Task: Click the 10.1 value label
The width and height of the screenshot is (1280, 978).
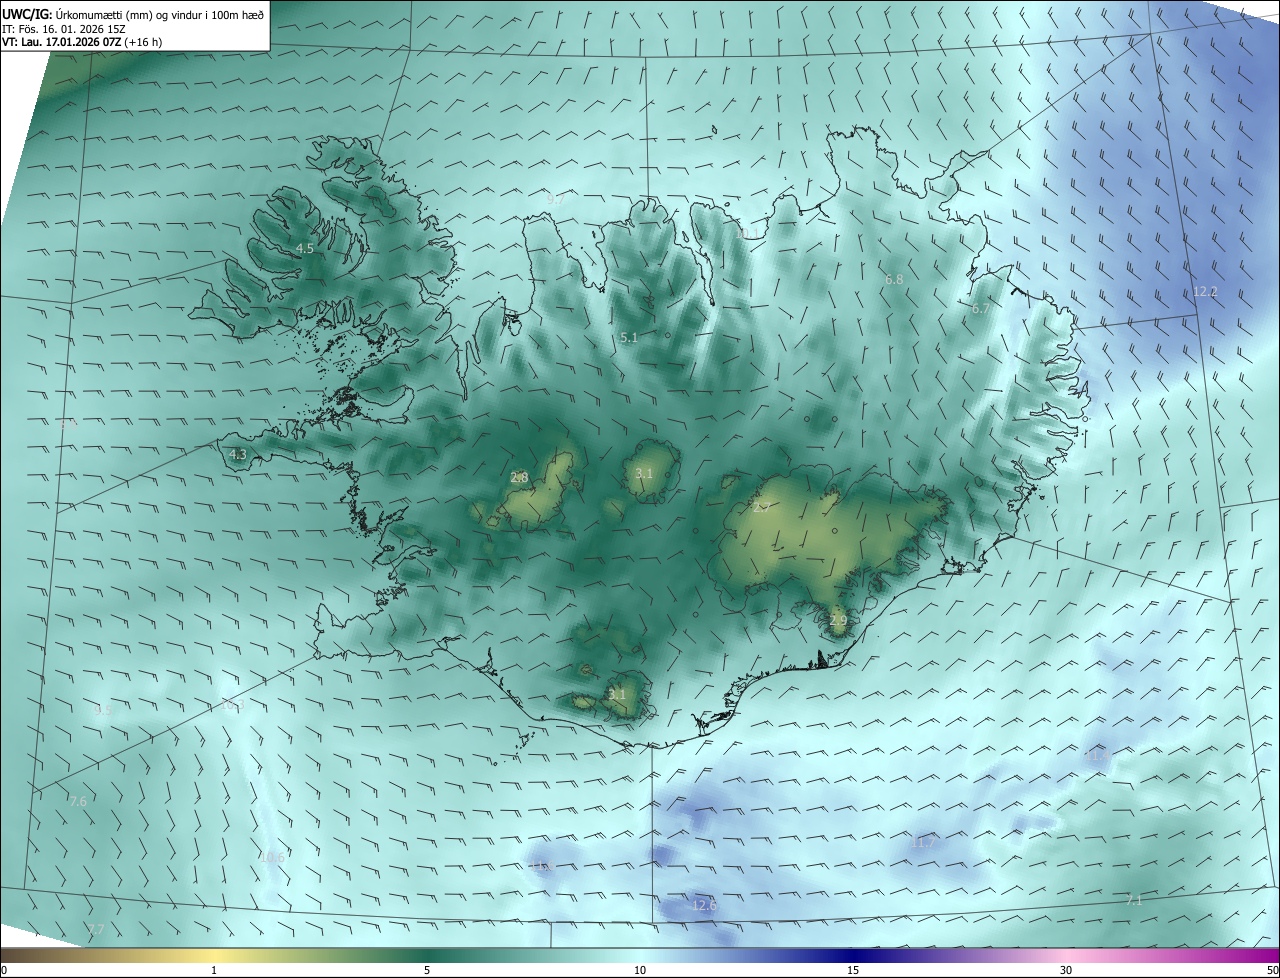Action: click(x=748, y=234)
